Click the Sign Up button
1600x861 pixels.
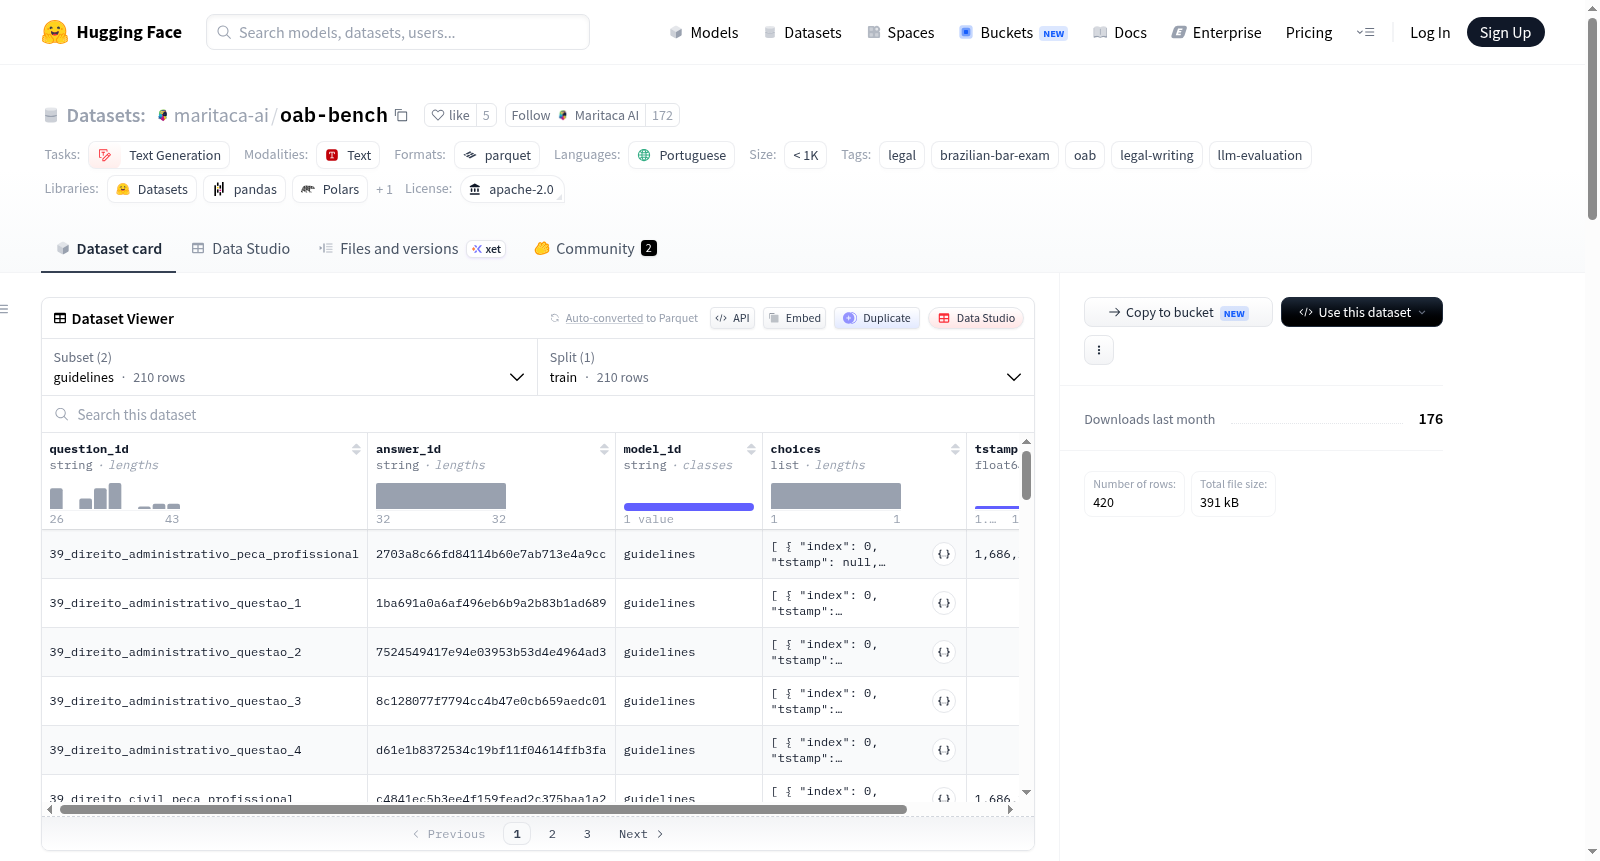1505,32
